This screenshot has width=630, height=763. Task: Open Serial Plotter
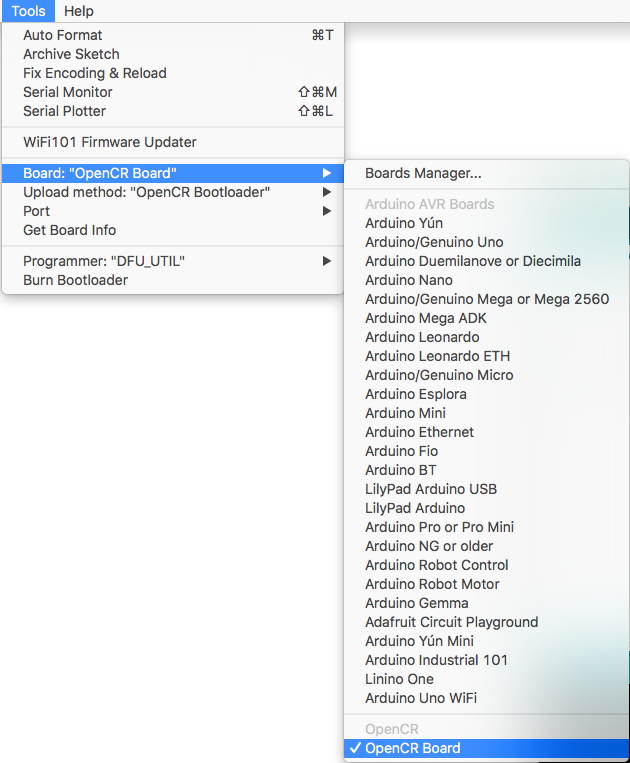(x=173, y=111)
